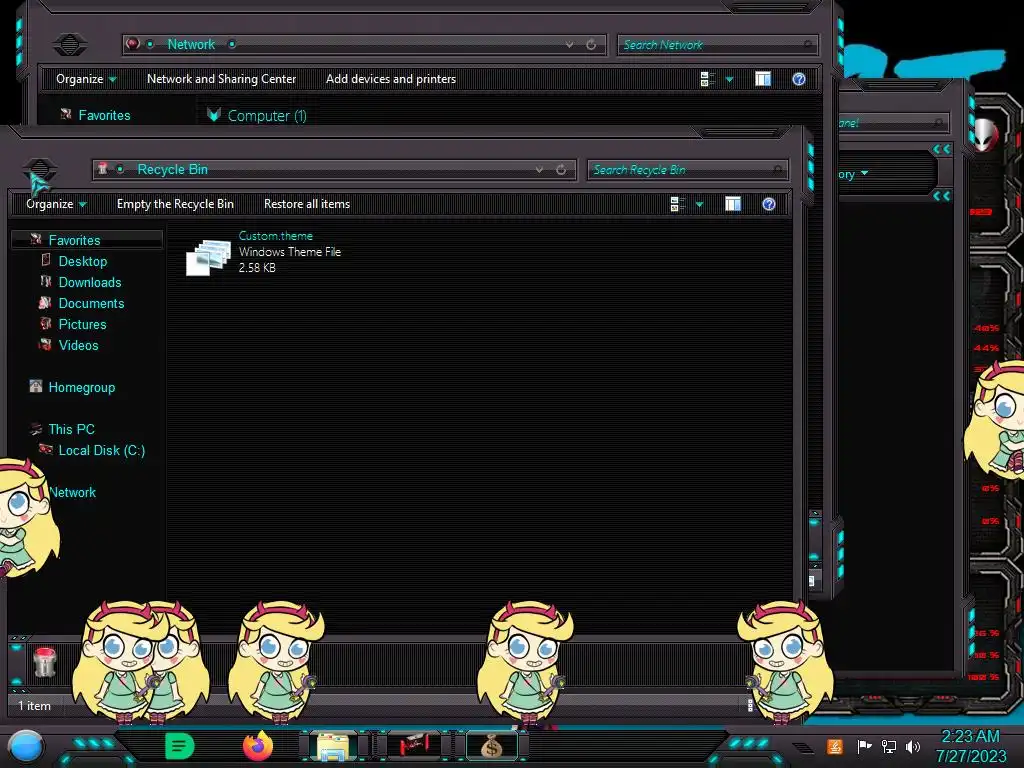Screen dimensions: 1024x768
Task: Open Network and Sharing Center
Action: (x=221, y=79)
